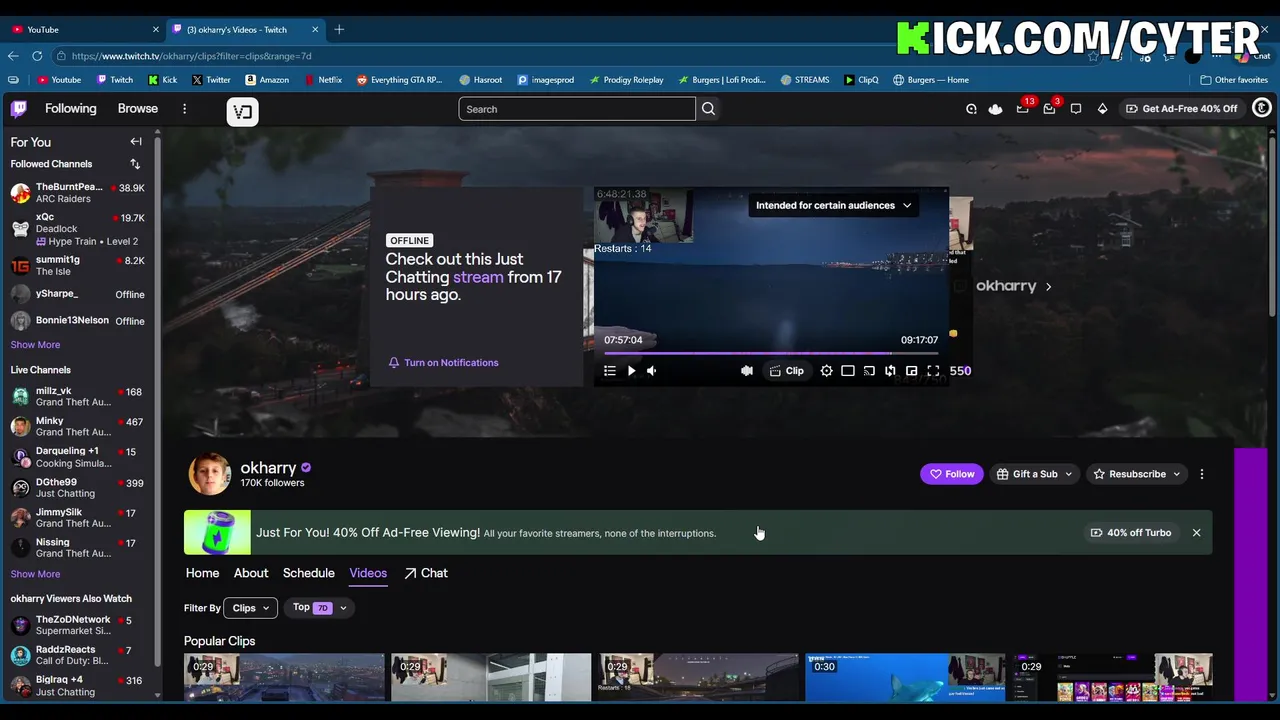The width and height of the screenshot is (1280, 720).
Task: Open a new browser tab
Action: (339, 30)
